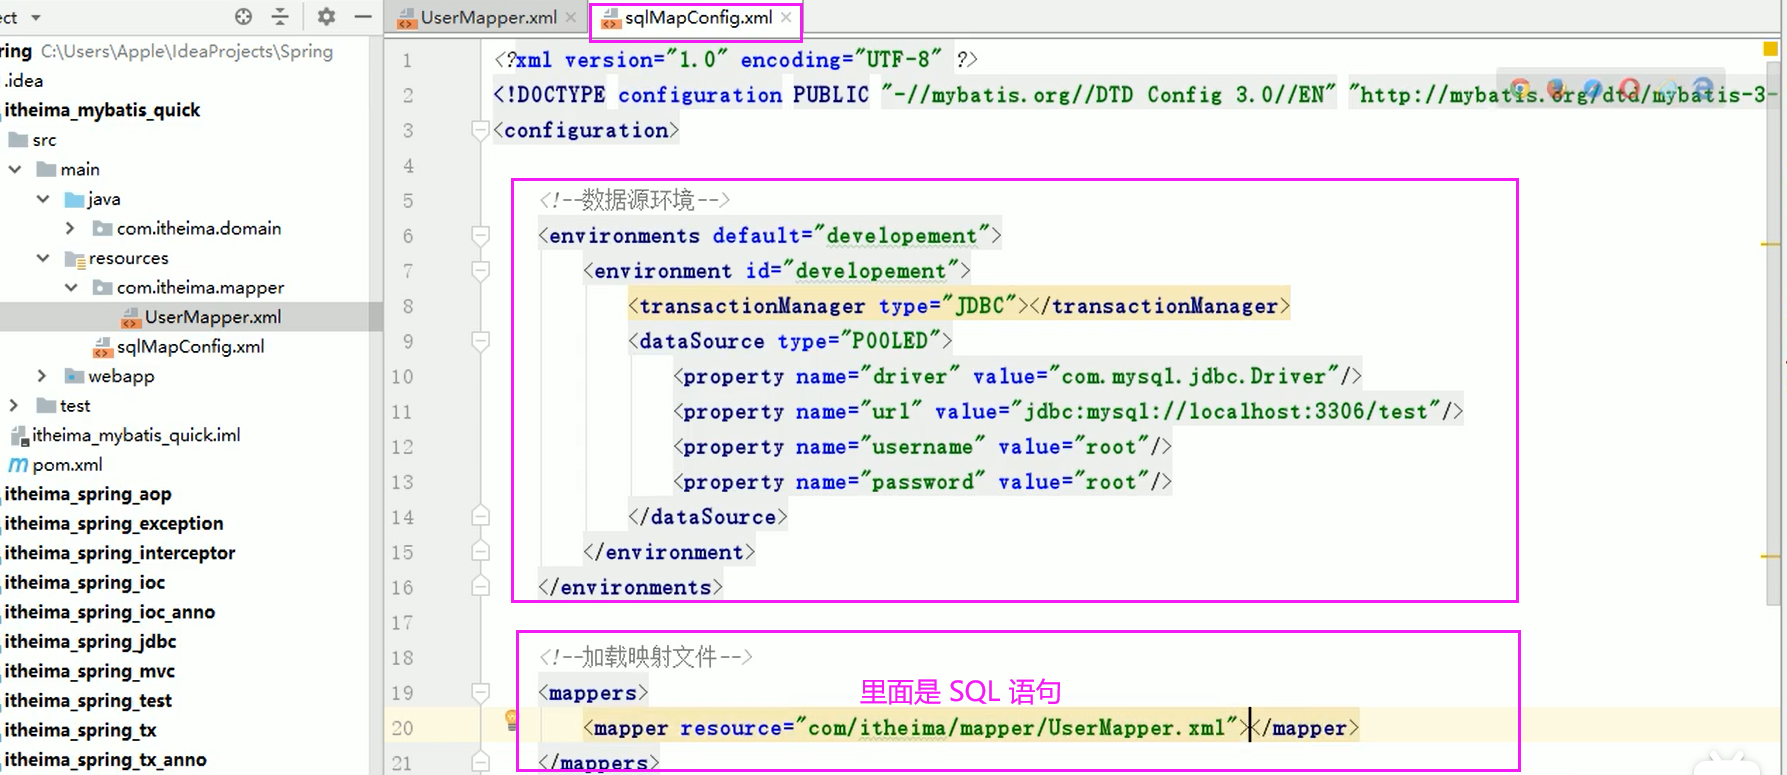Hide the Project panel with the minimize dash icon
The width and height of the screenshot is (1787, 775).
(x=363, y=17)
